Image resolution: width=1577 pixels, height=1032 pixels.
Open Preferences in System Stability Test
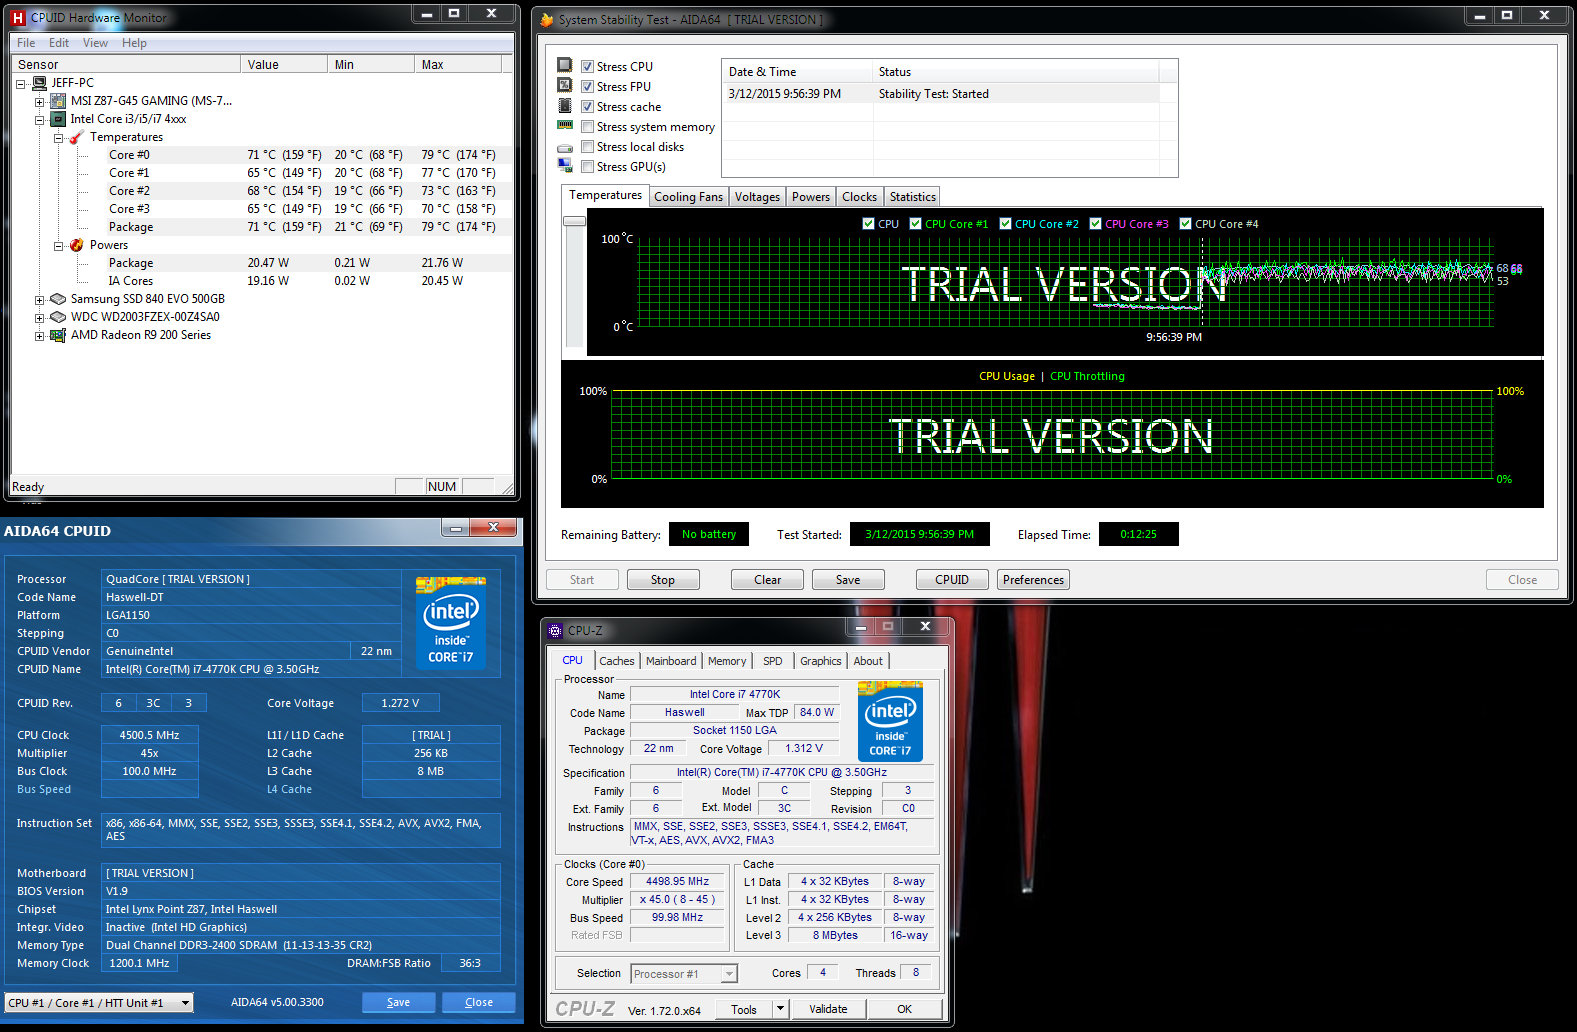point(1033,580)
